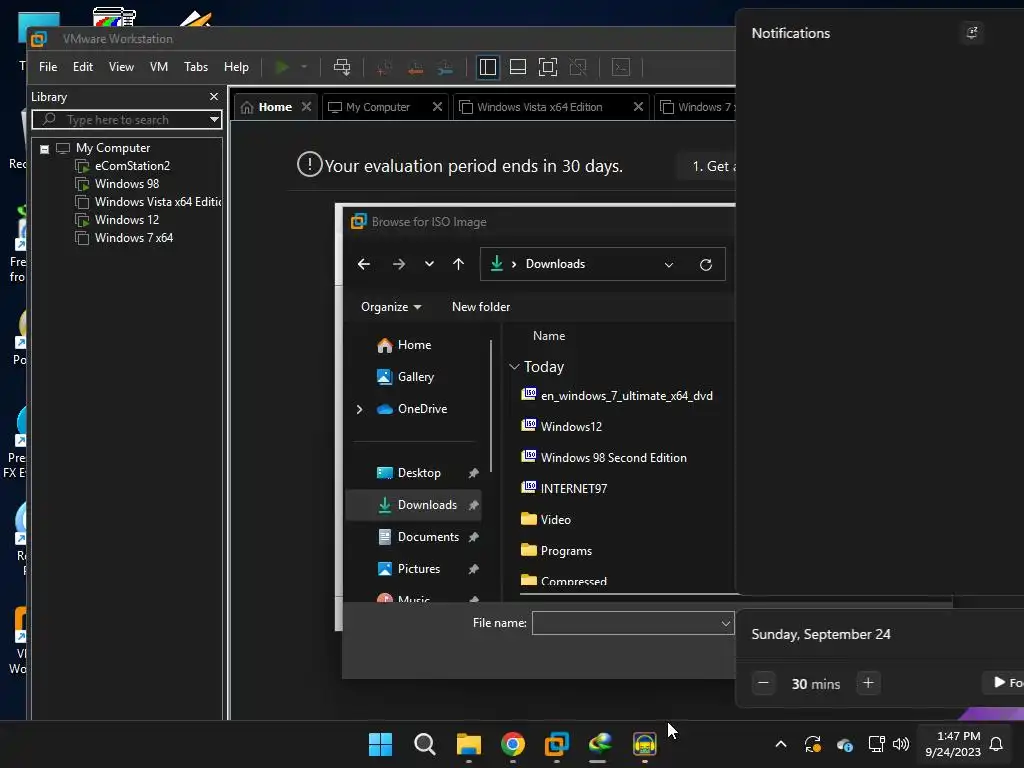Click the File name combo box
Screen dimensions: 1024x768
pyautogui.click(x=633, y=623)
